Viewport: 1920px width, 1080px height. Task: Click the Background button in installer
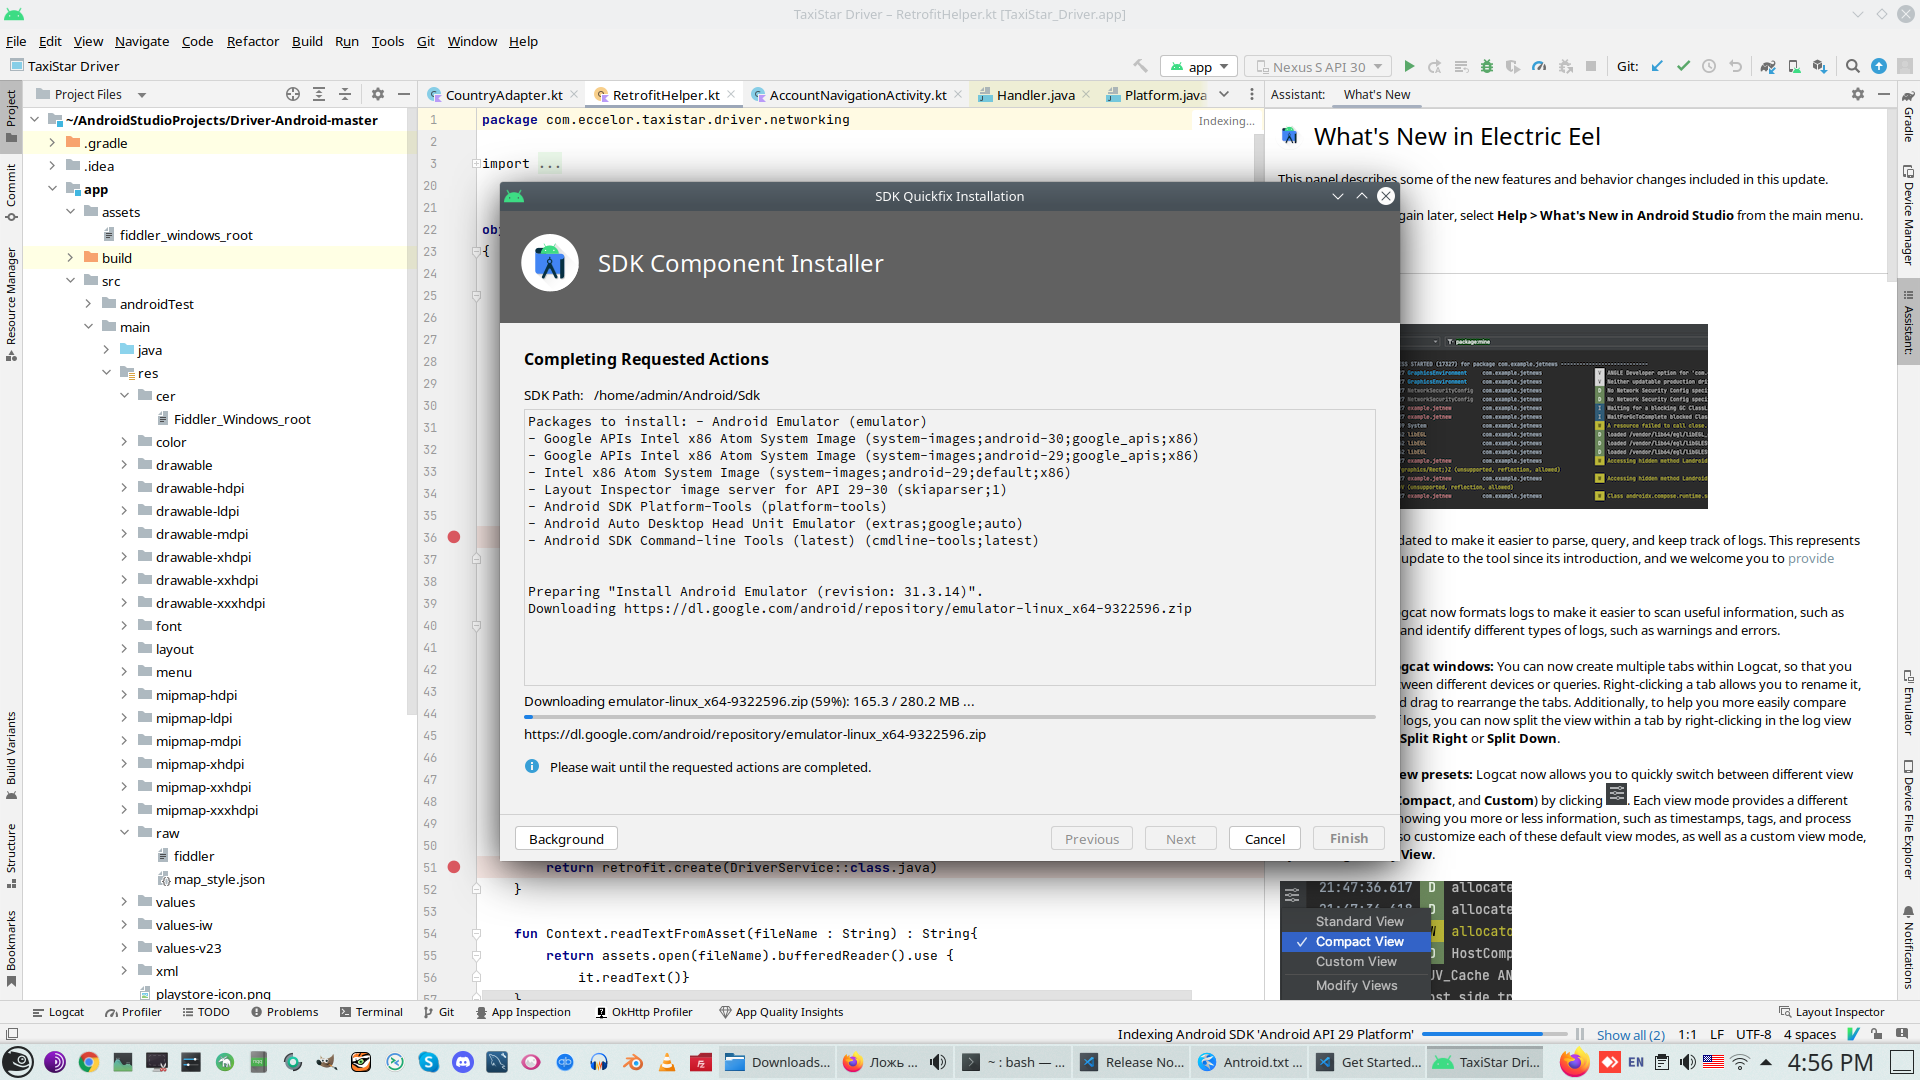click(x=566, y=839)
